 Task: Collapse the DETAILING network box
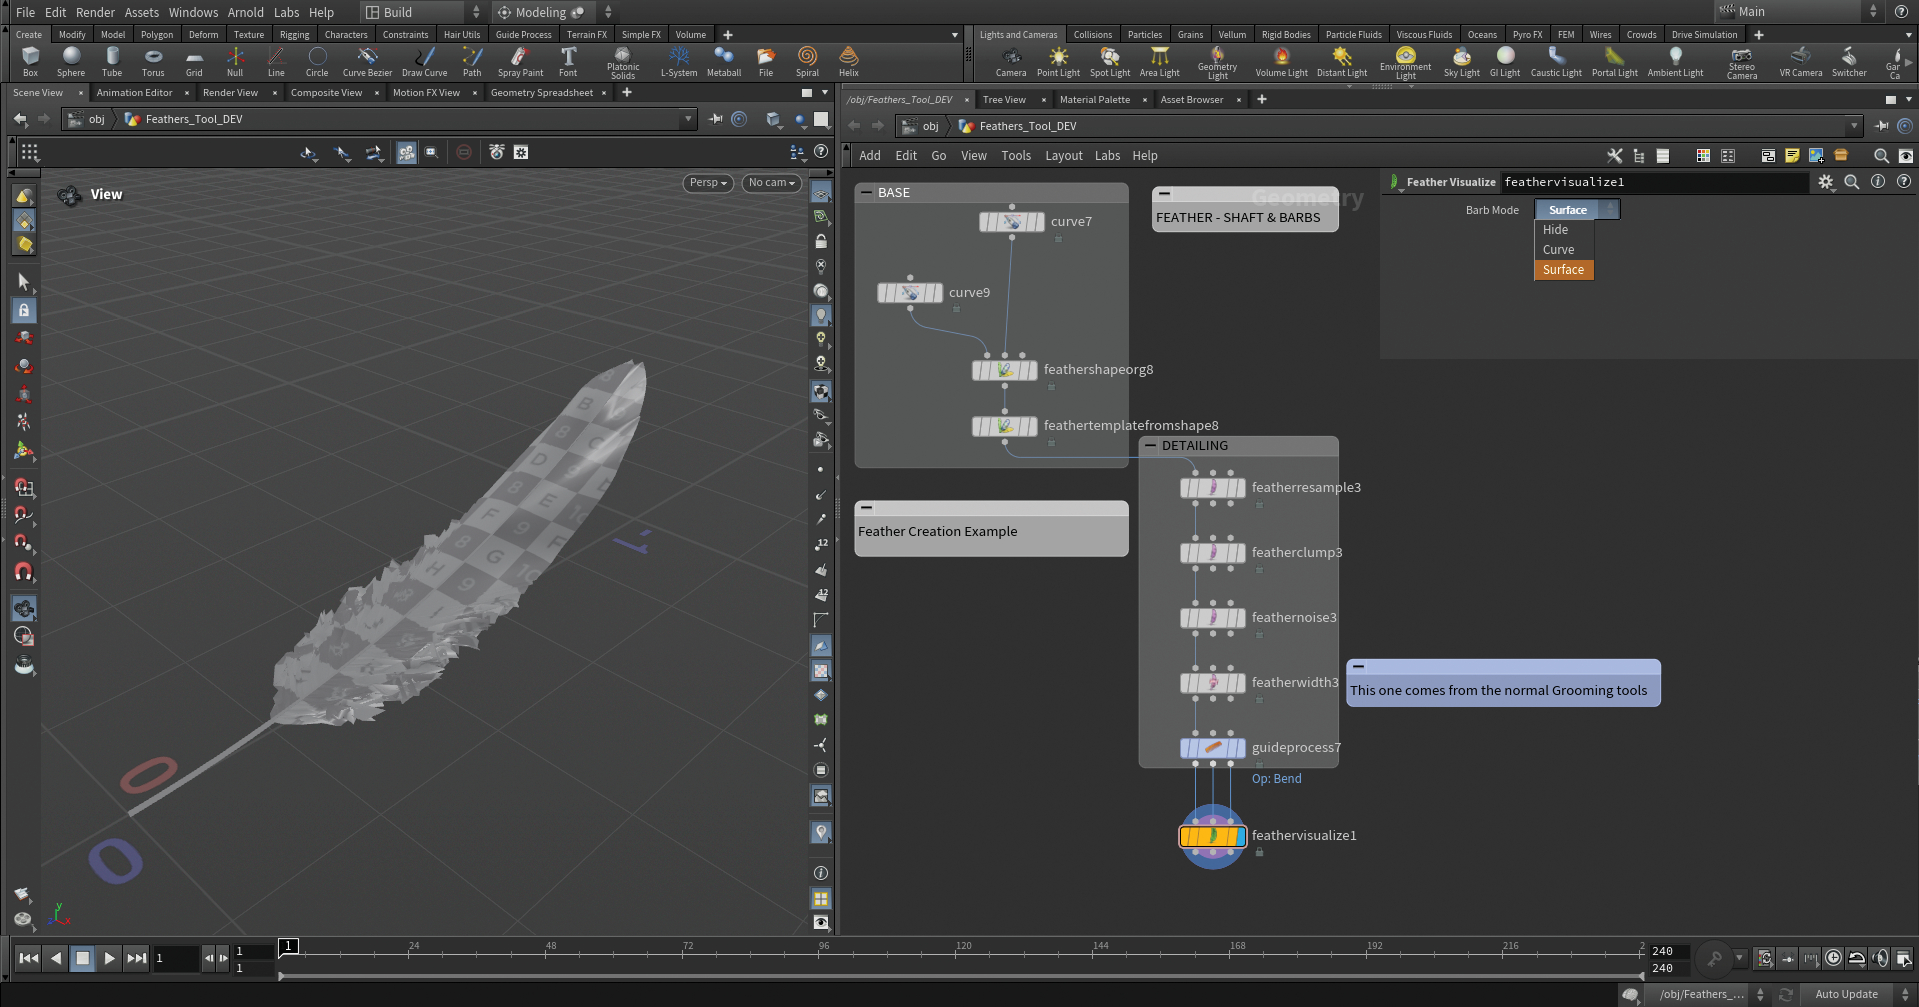[x=1150, y=446]
